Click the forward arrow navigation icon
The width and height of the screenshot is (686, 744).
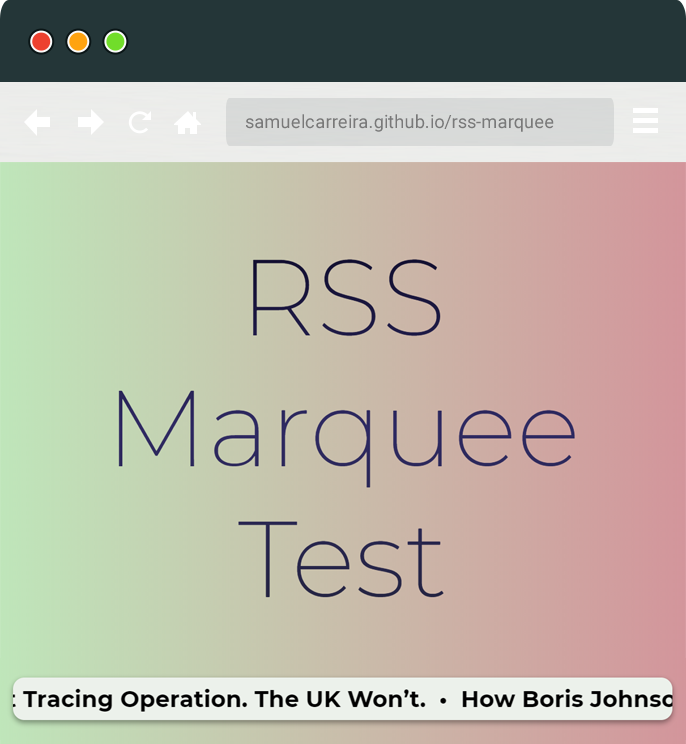[x=90, y=122]
